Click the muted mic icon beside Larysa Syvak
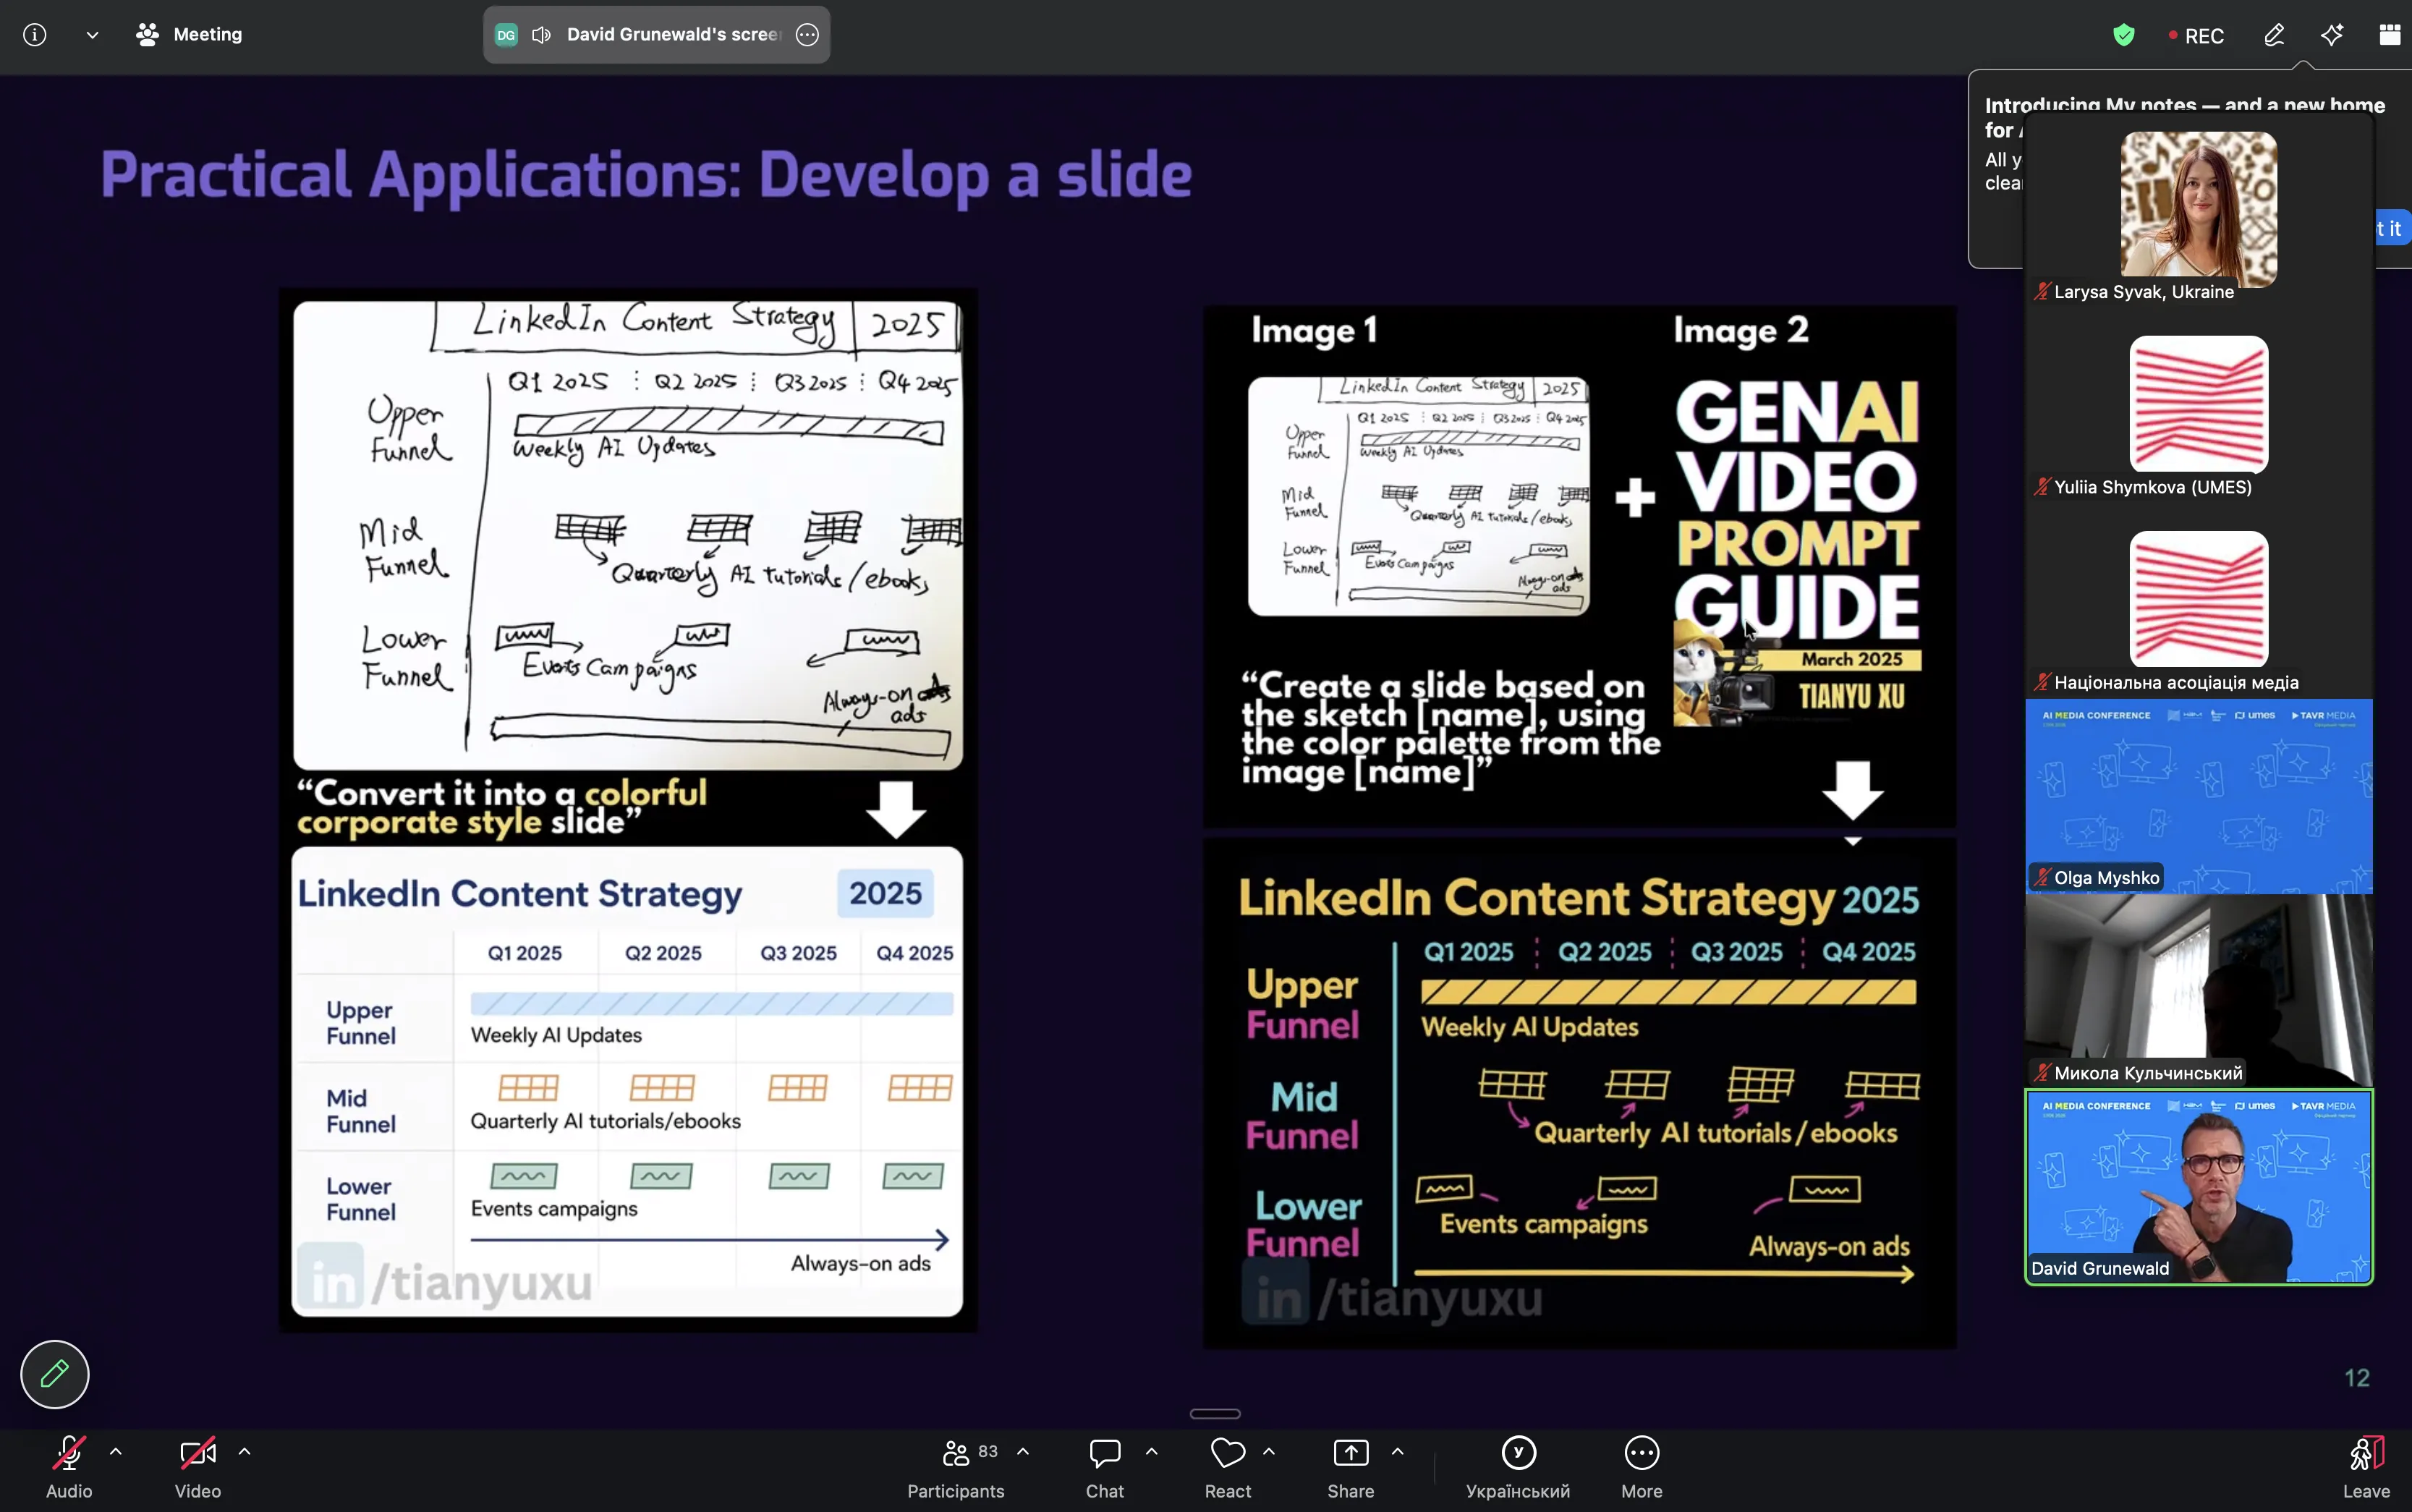This screenshot has width=2412, height=1512. click(2042, 291)
